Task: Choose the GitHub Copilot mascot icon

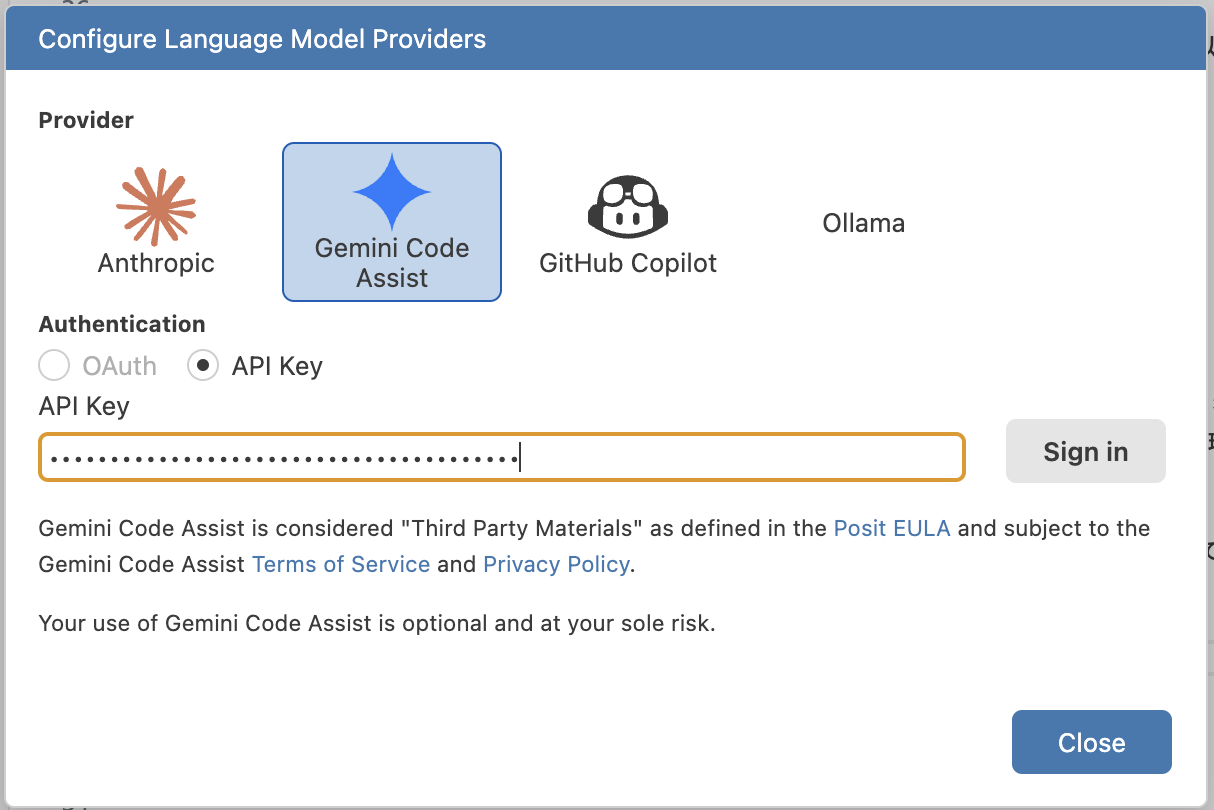Action: pyautogui.click(x=627, y=206)
